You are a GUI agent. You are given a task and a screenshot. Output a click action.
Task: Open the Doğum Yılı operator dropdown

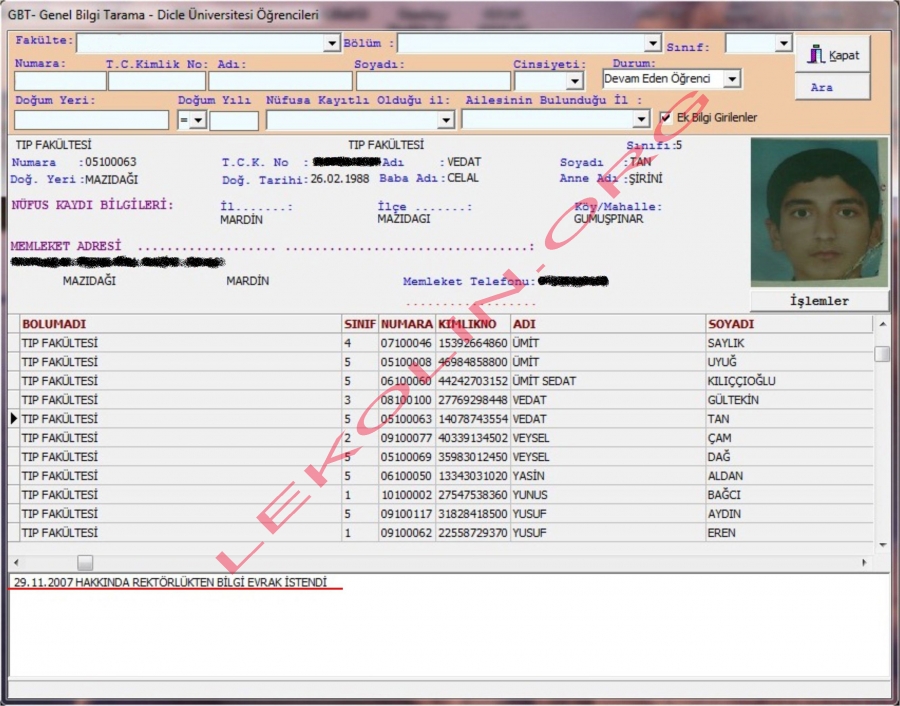198,121
